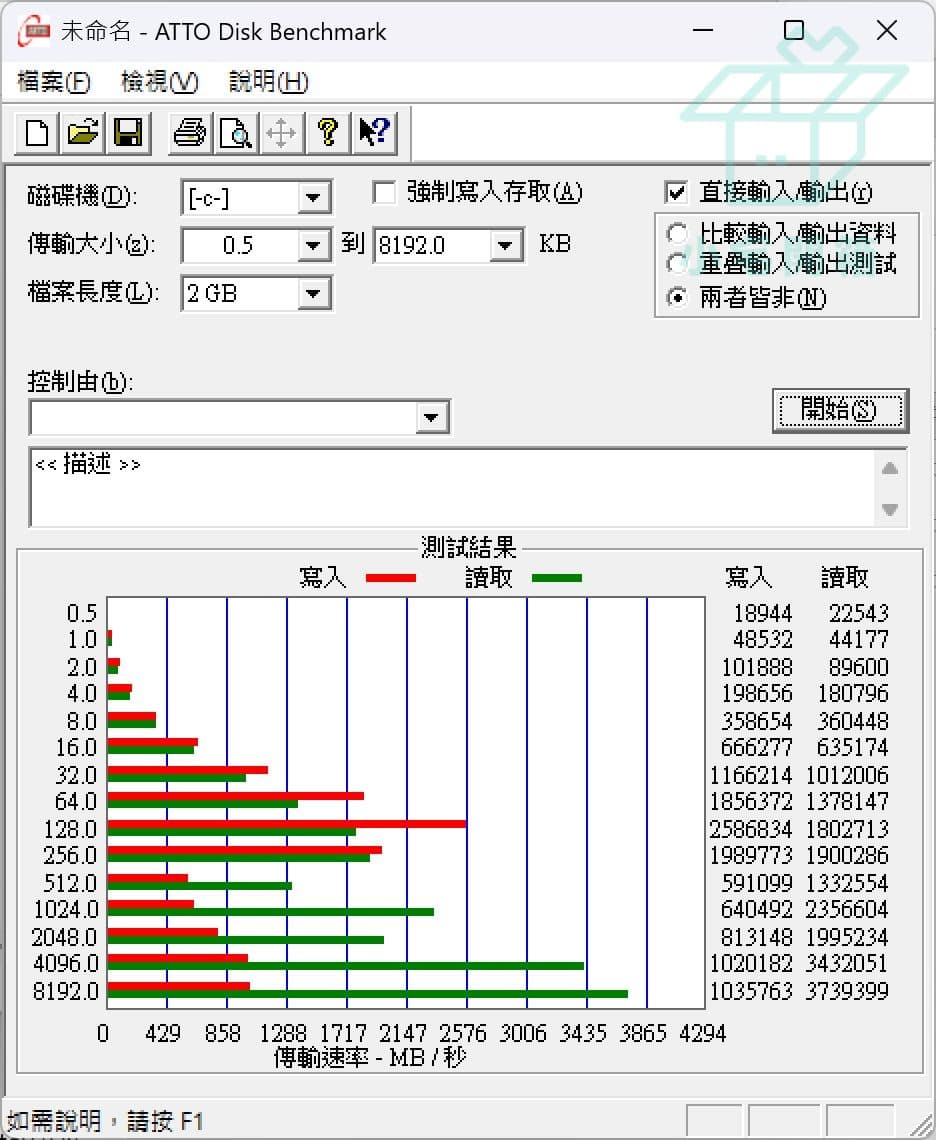Click the 512.0 row write value 591099

click(756, 883)
